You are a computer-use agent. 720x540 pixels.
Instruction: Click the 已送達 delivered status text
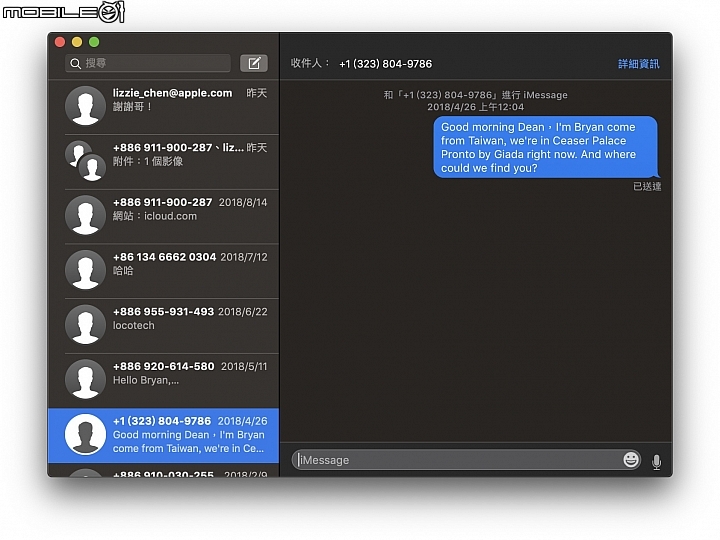click(647, 186)
